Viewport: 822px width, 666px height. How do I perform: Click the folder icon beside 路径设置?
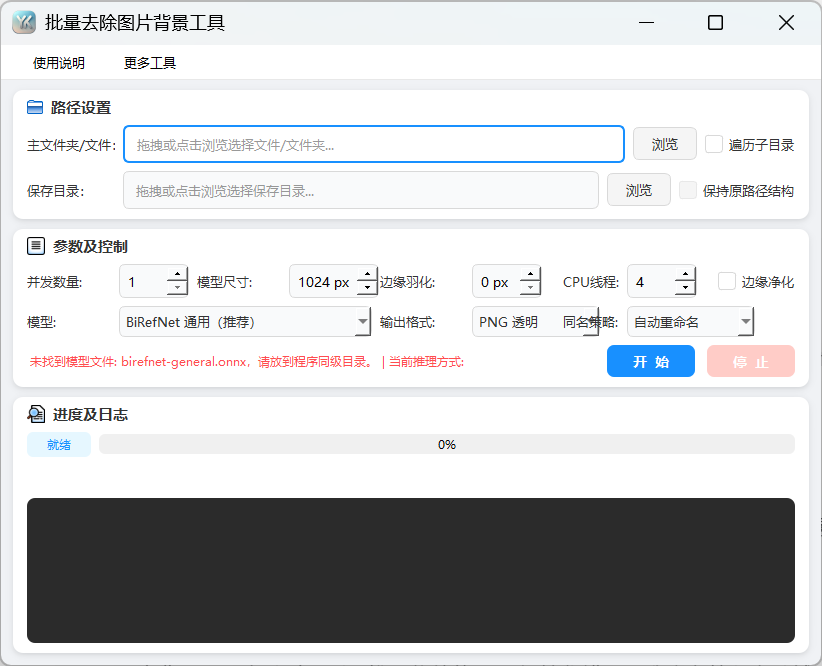[x=35, y=108]
